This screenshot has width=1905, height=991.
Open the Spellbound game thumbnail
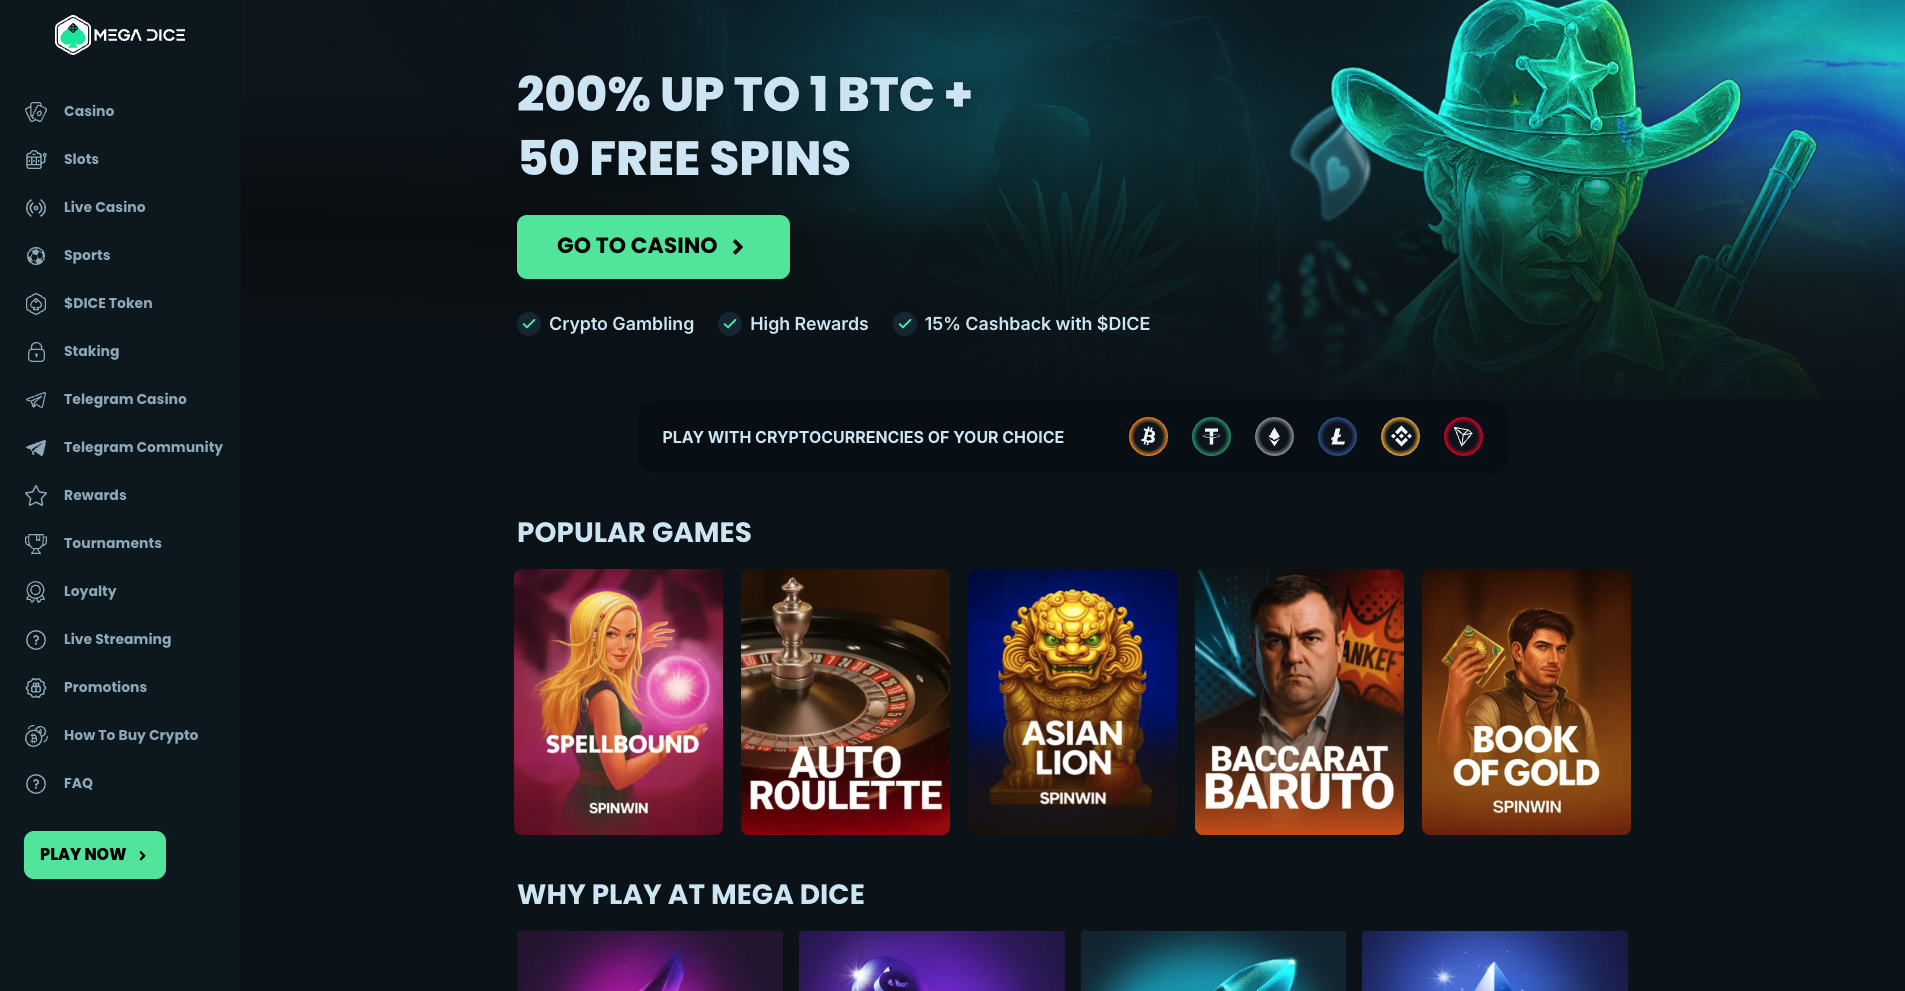pos(618,702)
